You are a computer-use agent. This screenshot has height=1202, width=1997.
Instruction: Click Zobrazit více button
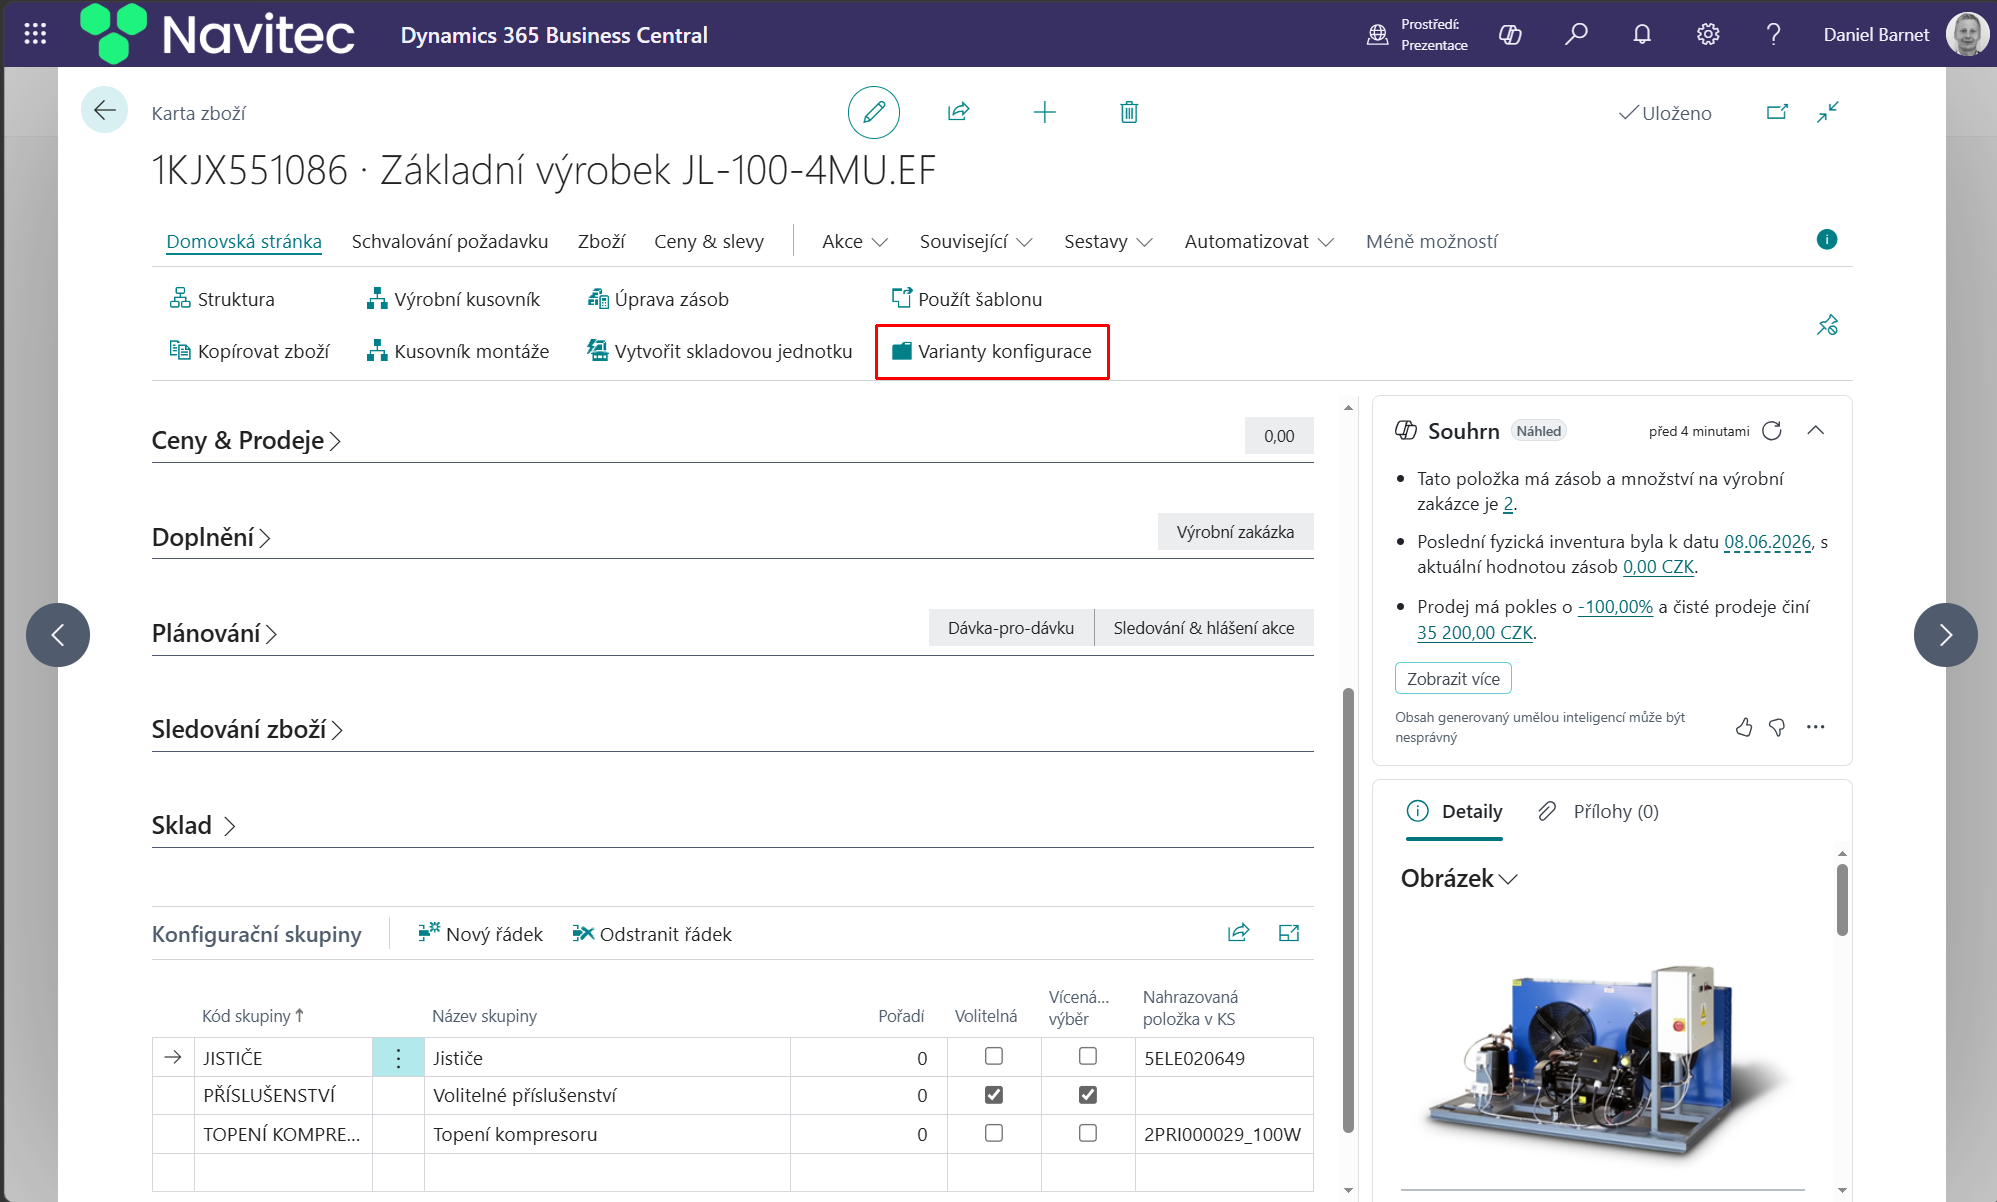tap(1453, 678)
